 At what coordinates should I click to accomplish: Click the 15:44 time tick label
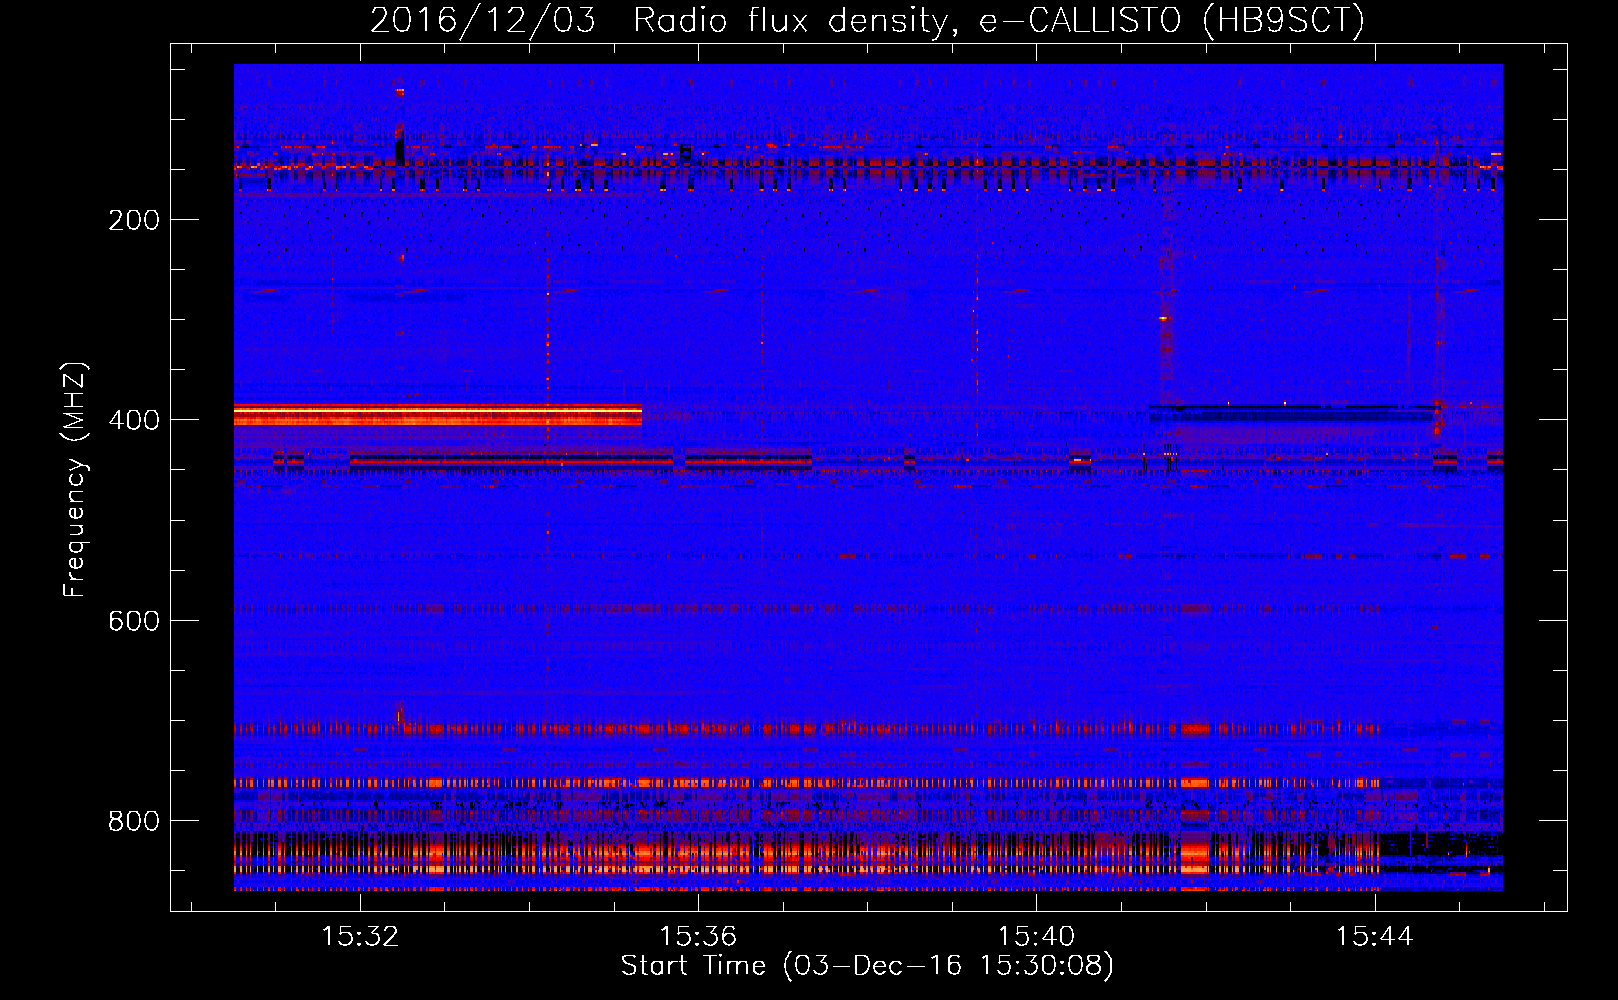click(1375, 936)
